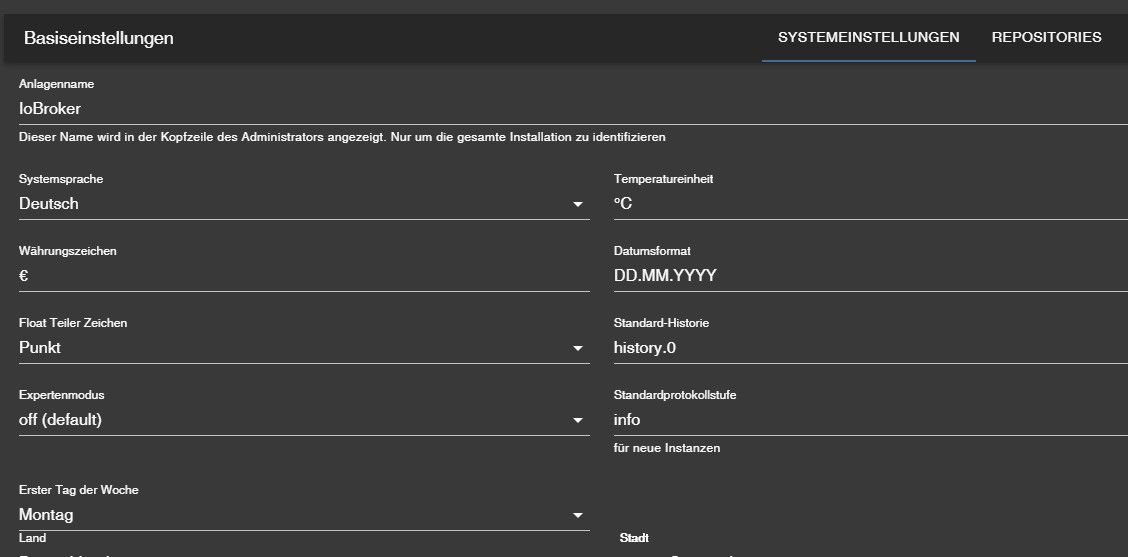This screenshot has height=557, width=1128.
Task: Click the Punkt separator value
Action: point(40,348)
